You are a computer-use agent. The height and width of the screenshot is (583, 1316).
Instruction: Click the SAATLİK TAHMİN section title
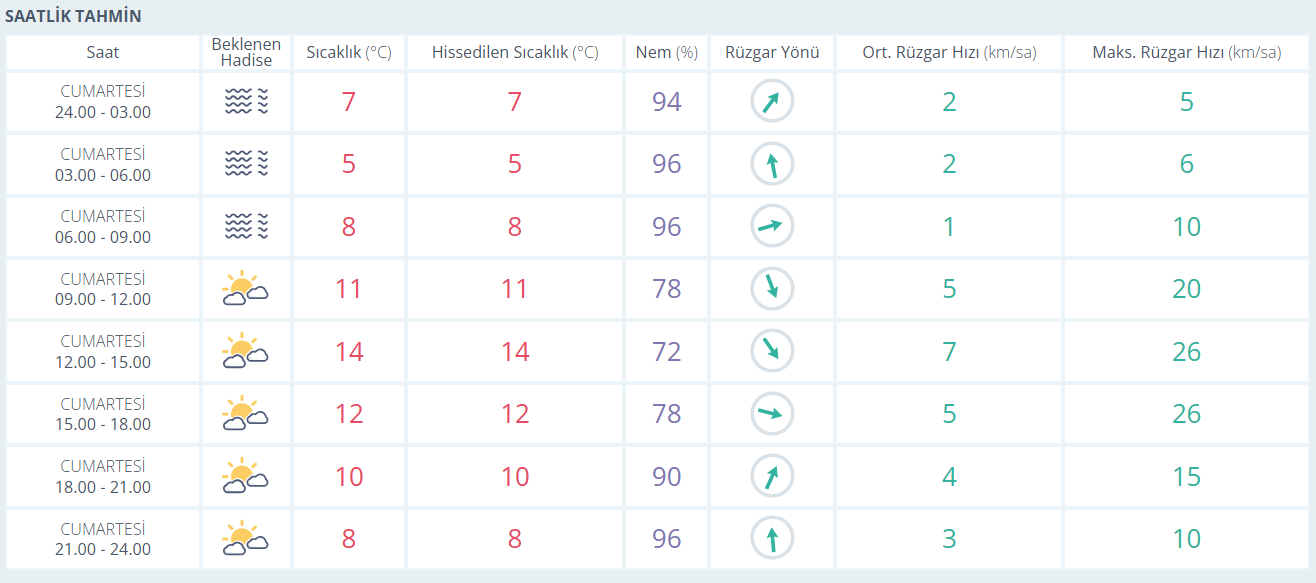(74, 17)
